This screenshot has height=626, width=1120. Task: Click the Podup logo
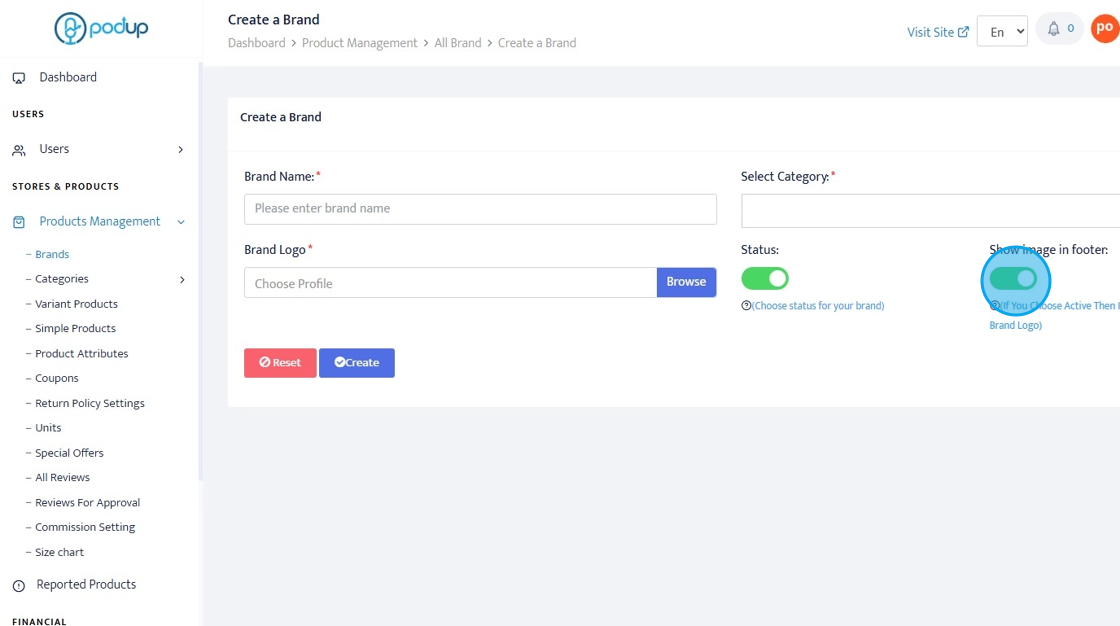click(x=101, y=28)
